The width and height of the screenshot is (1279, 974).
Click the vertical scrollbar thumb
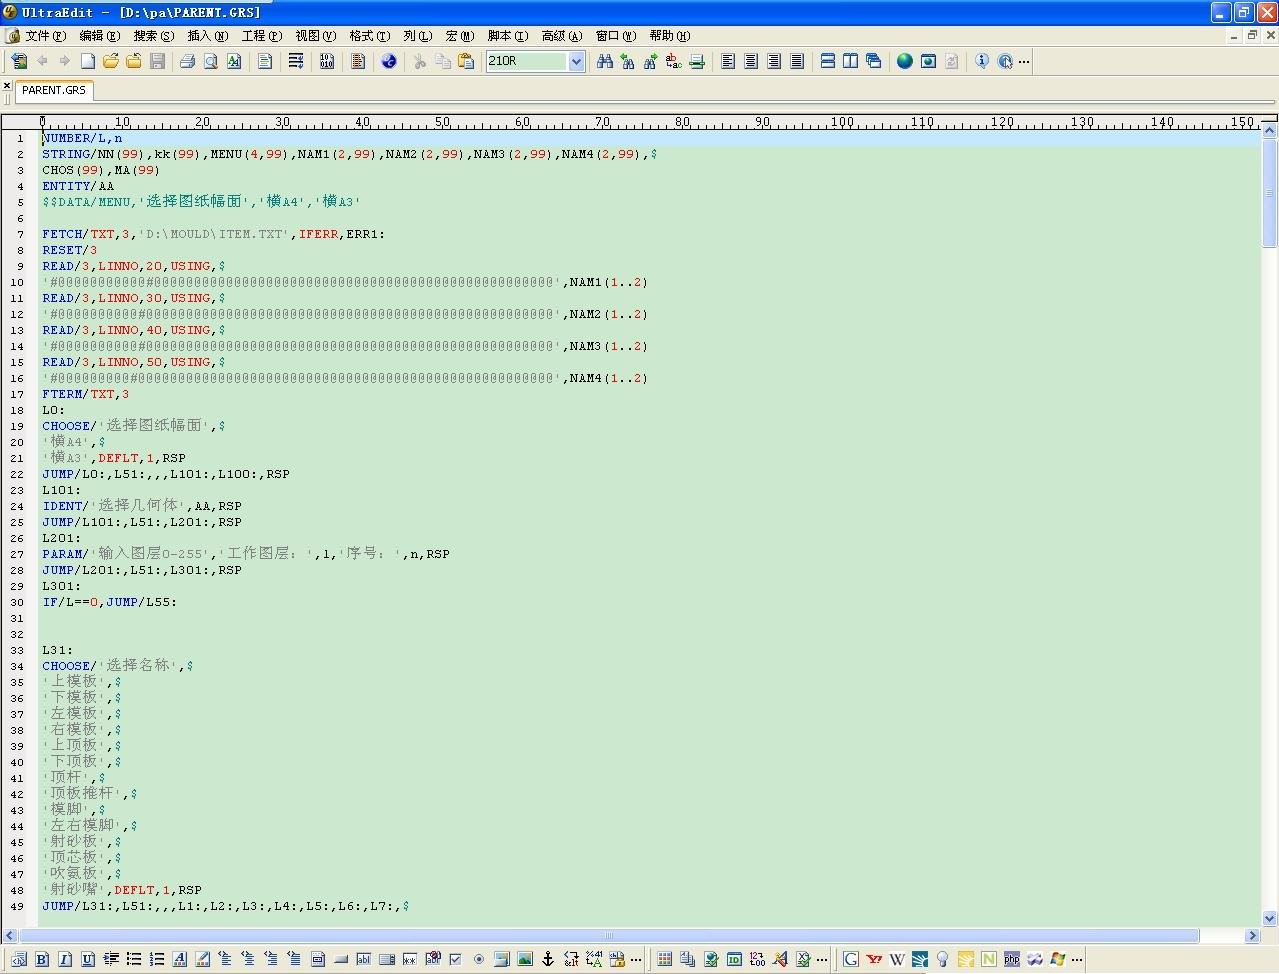[x=1270, y=192]
